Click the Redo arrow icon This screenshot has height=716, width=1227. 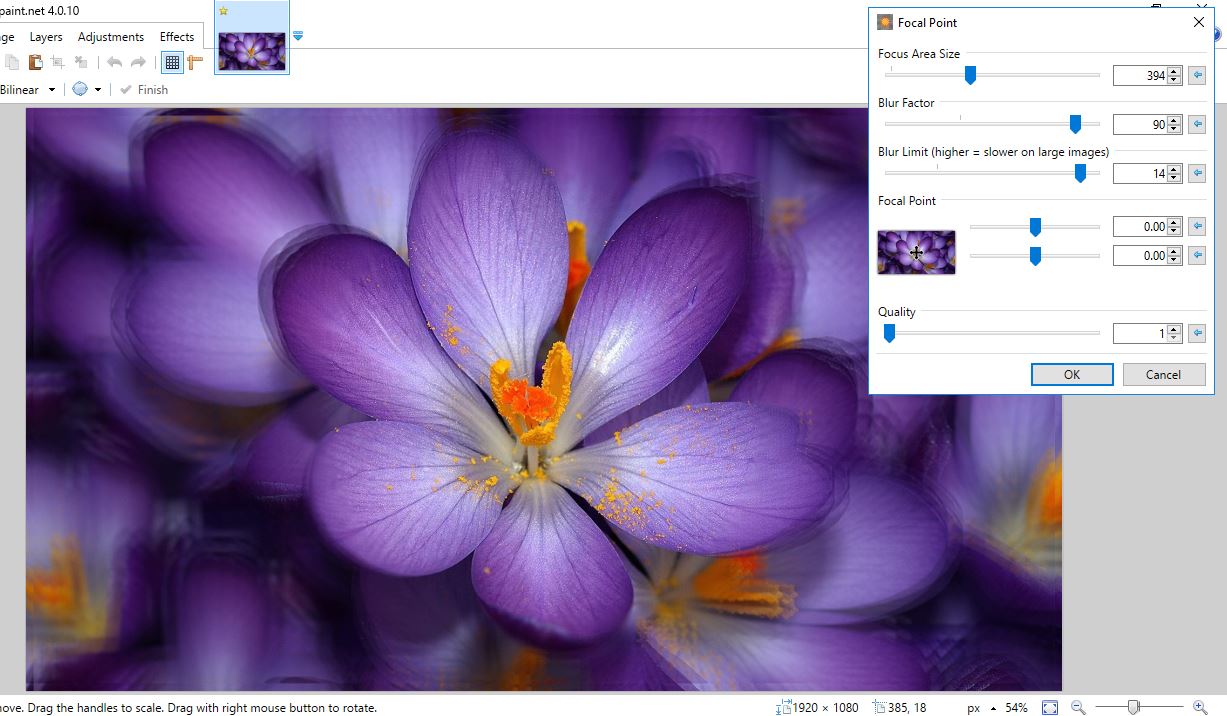tap(137, 61)
